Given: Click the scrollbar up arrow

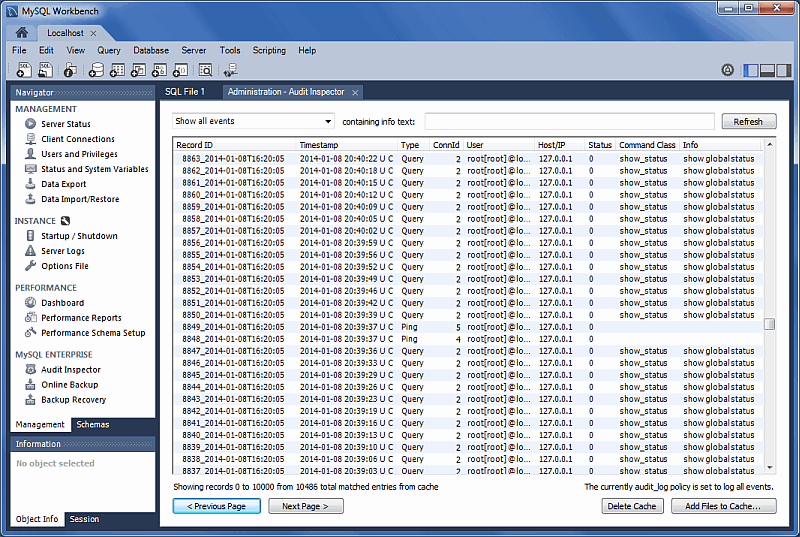Looking at the screenshot, I should pos(769,145).
